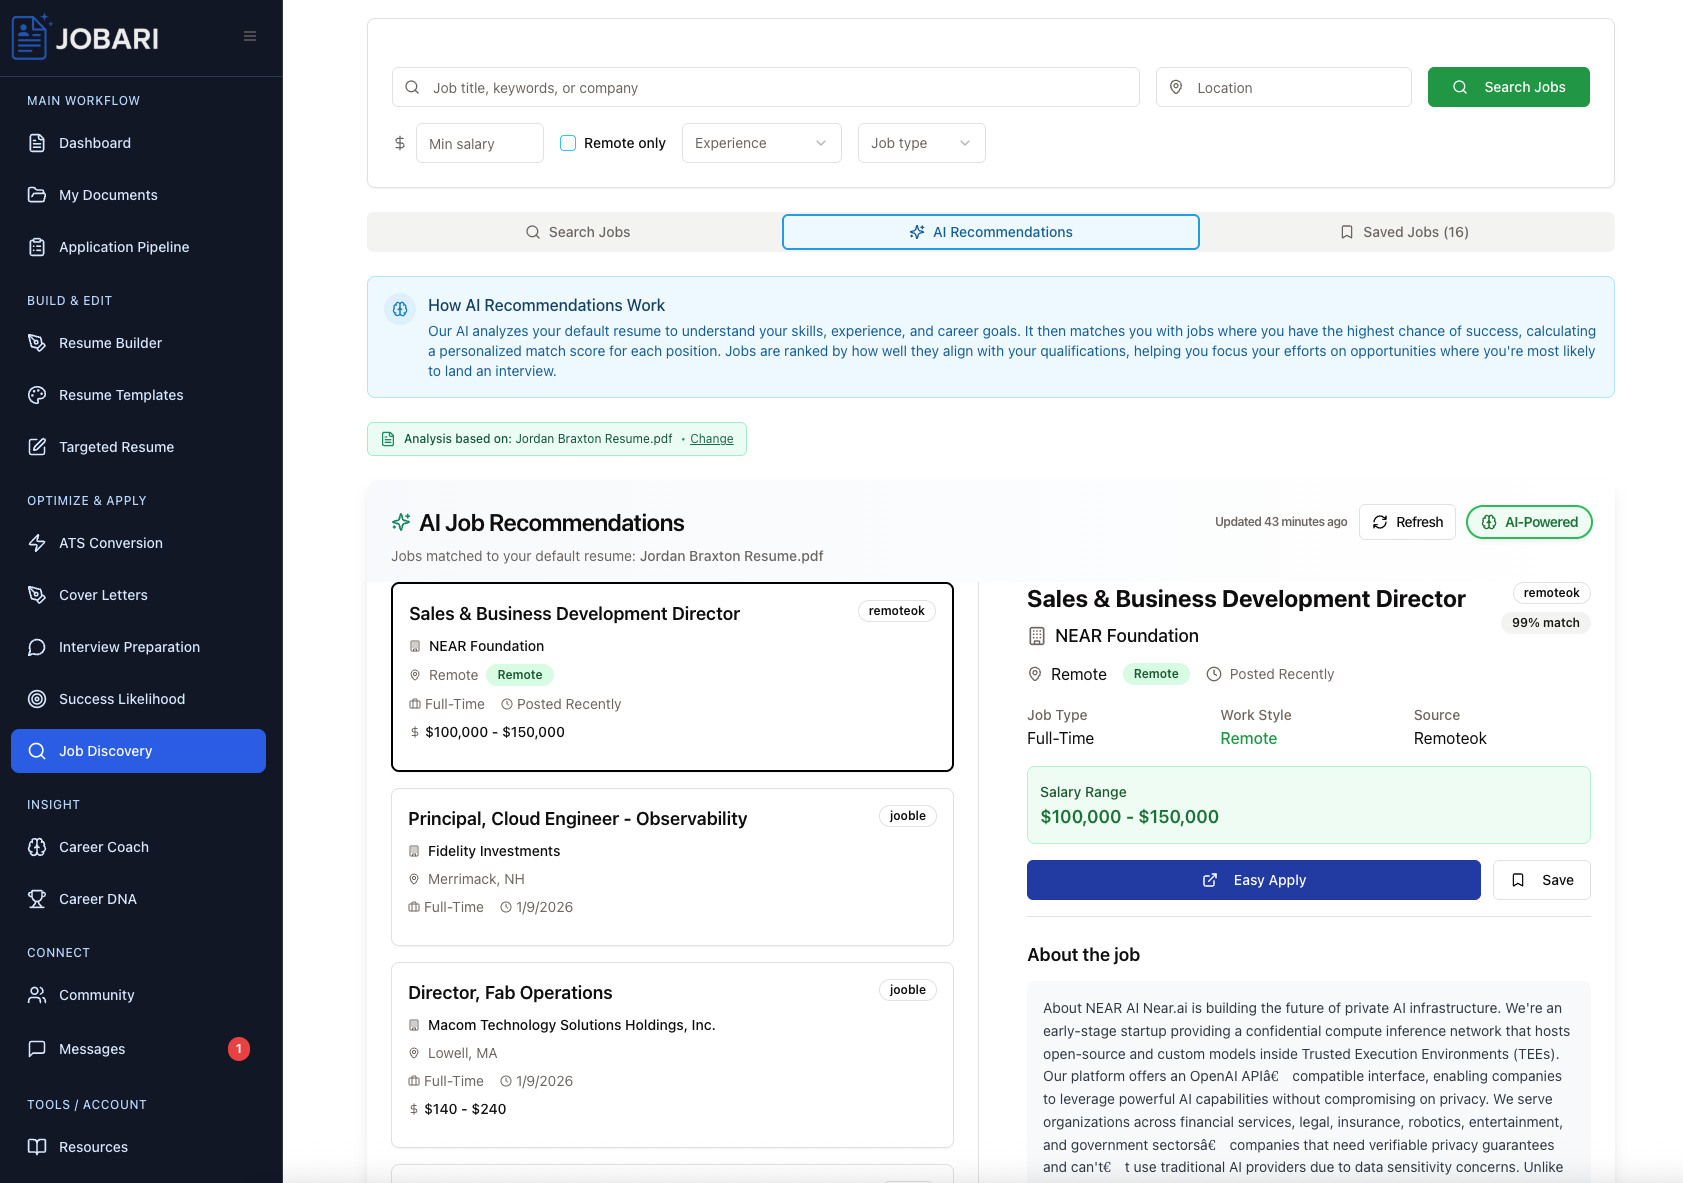The image size is (1683, 1183).
Task: Enable the Remote only filter
Action: tap(567, 143)
